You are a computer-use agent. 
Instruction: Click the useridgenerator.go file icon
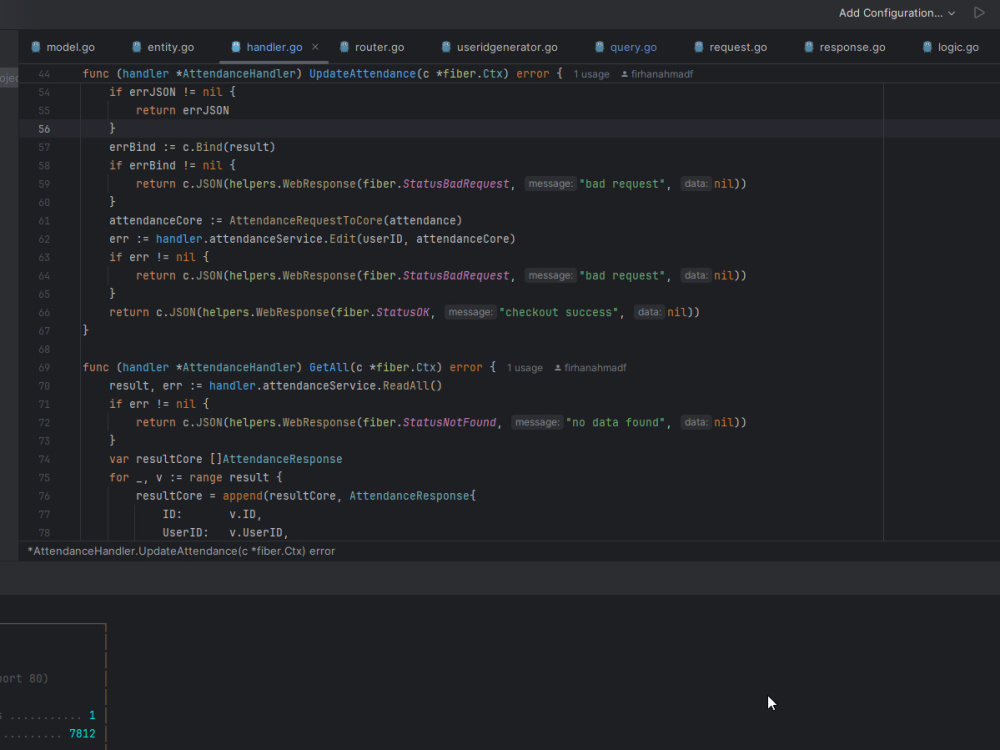tap(446, 47)
